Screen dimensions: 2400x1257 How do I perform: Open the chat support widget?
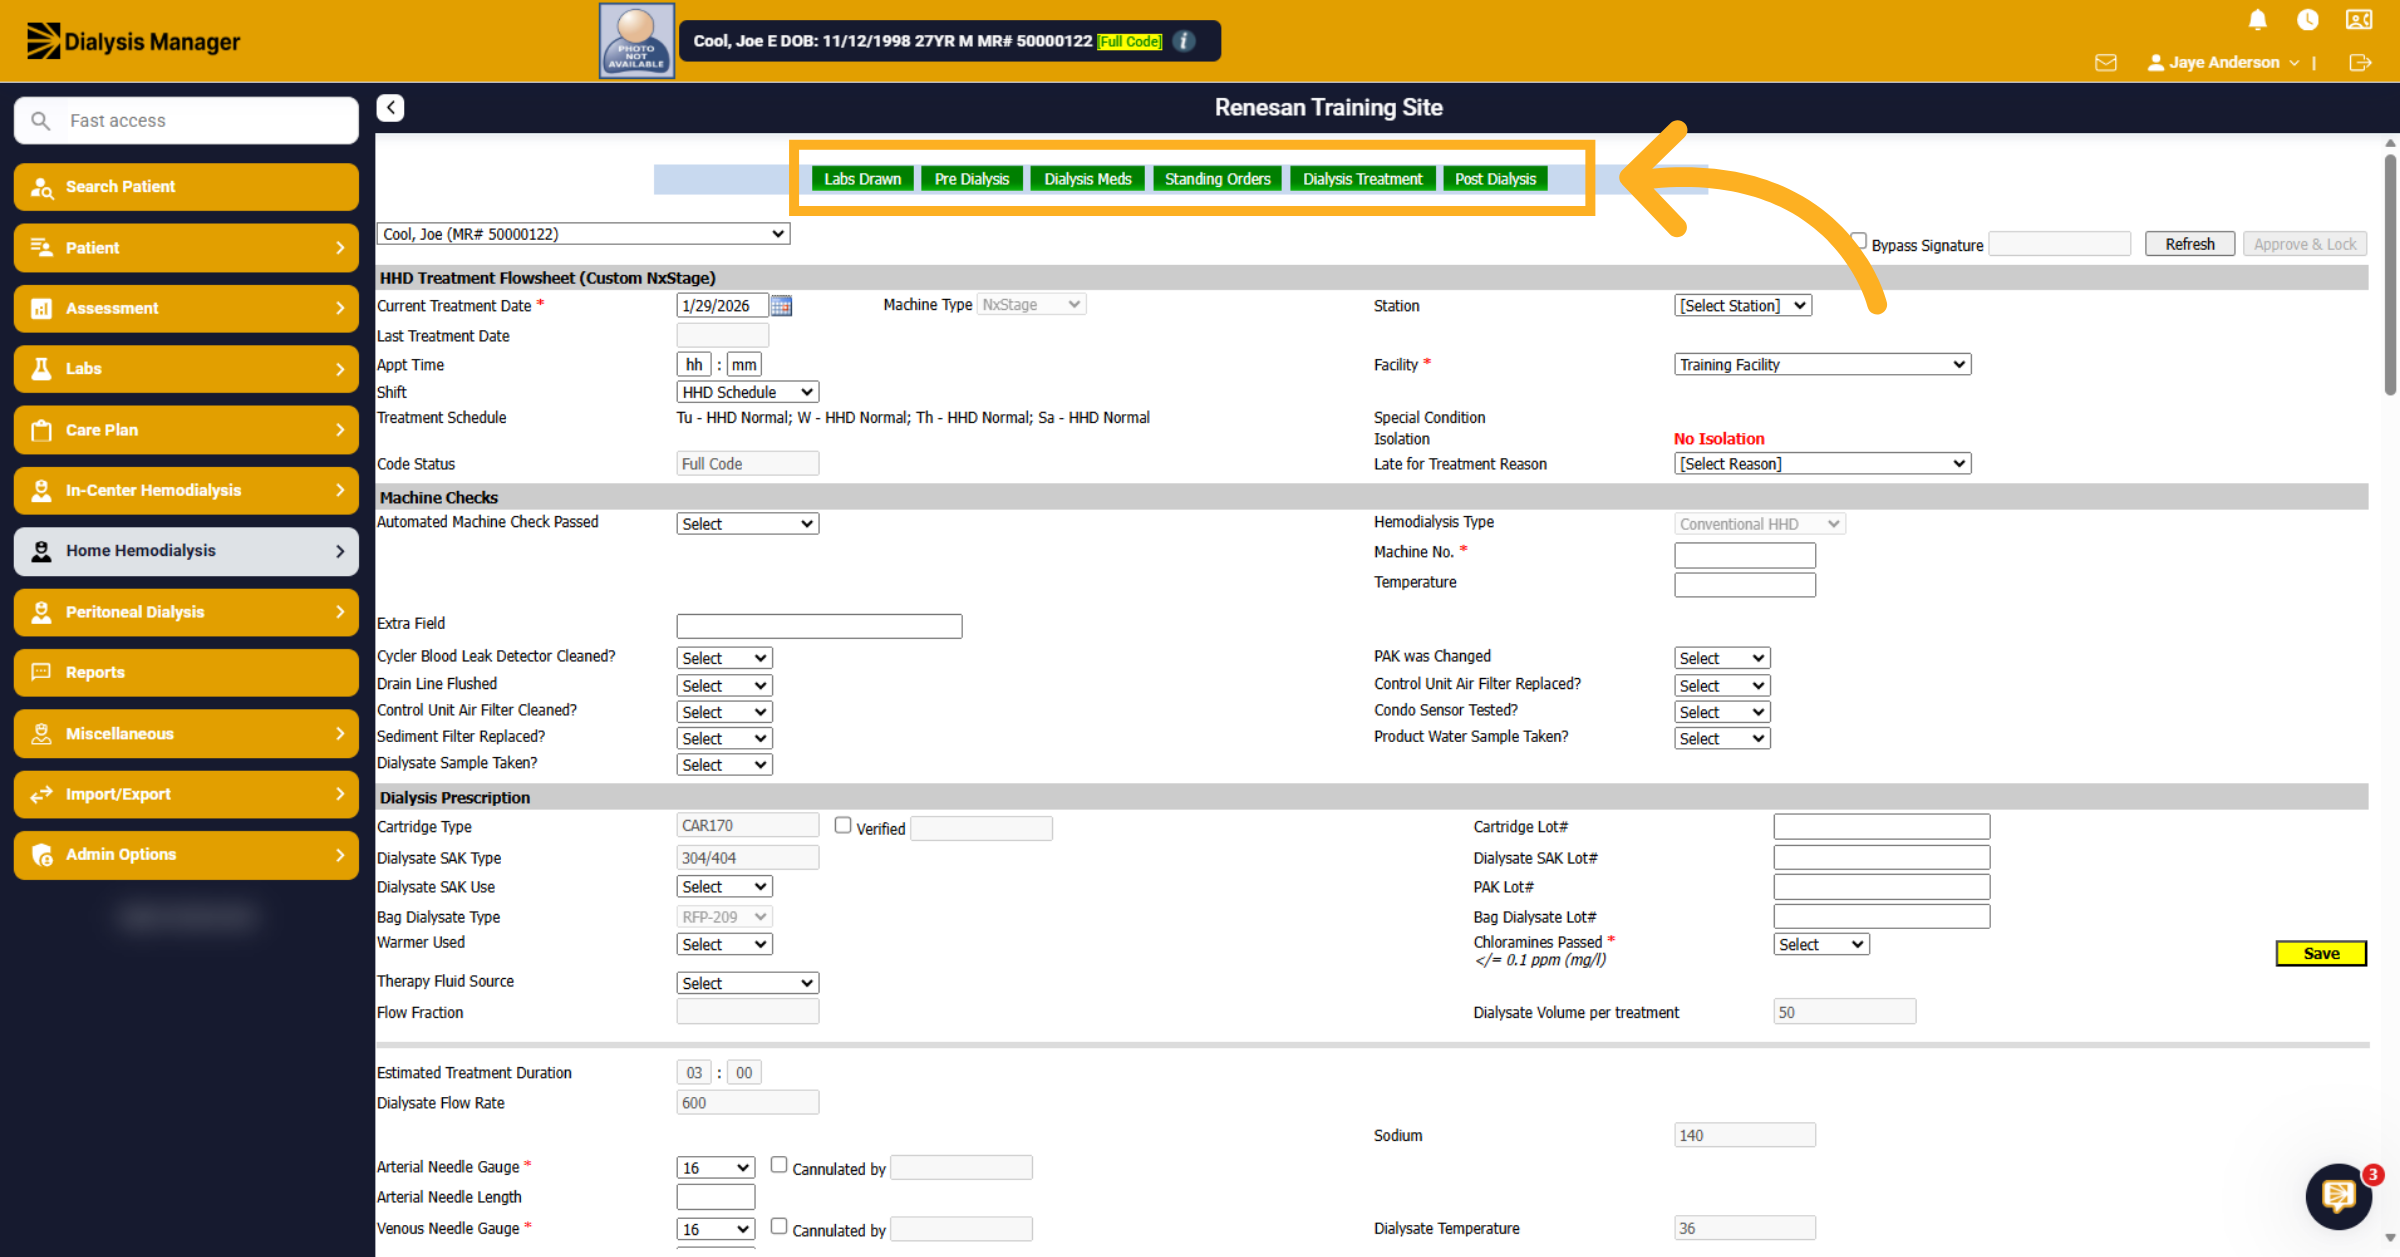(2339, 1195)
